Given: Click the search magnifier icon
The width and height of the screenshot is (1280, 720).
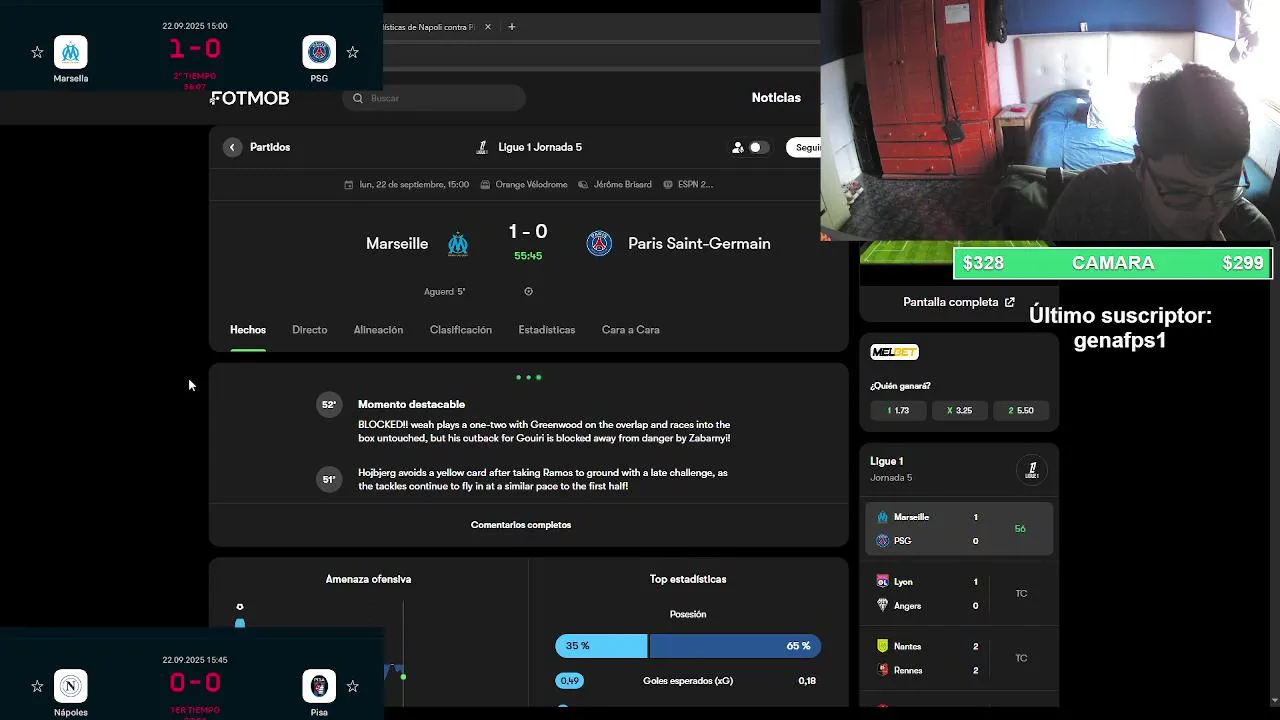Looking at the screenshot, I should (358, 98).
